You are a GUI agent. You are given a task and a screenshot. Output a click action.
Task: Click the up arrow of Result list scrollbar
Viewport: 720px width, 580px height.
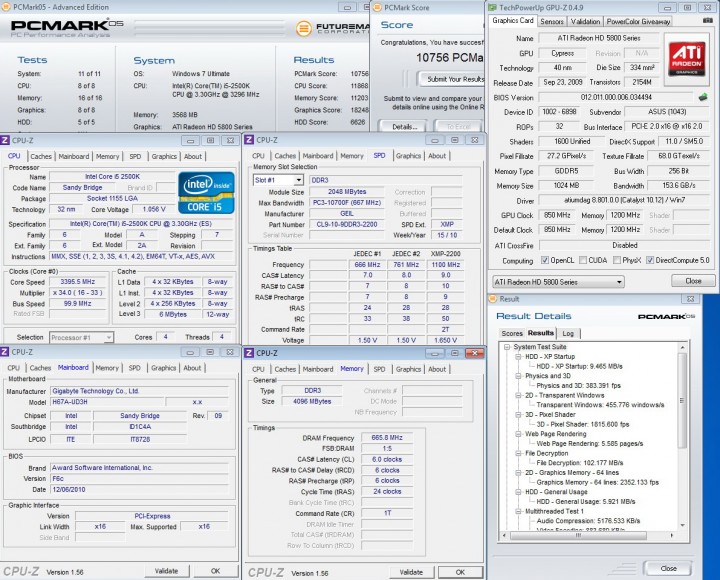pos(682,348)
